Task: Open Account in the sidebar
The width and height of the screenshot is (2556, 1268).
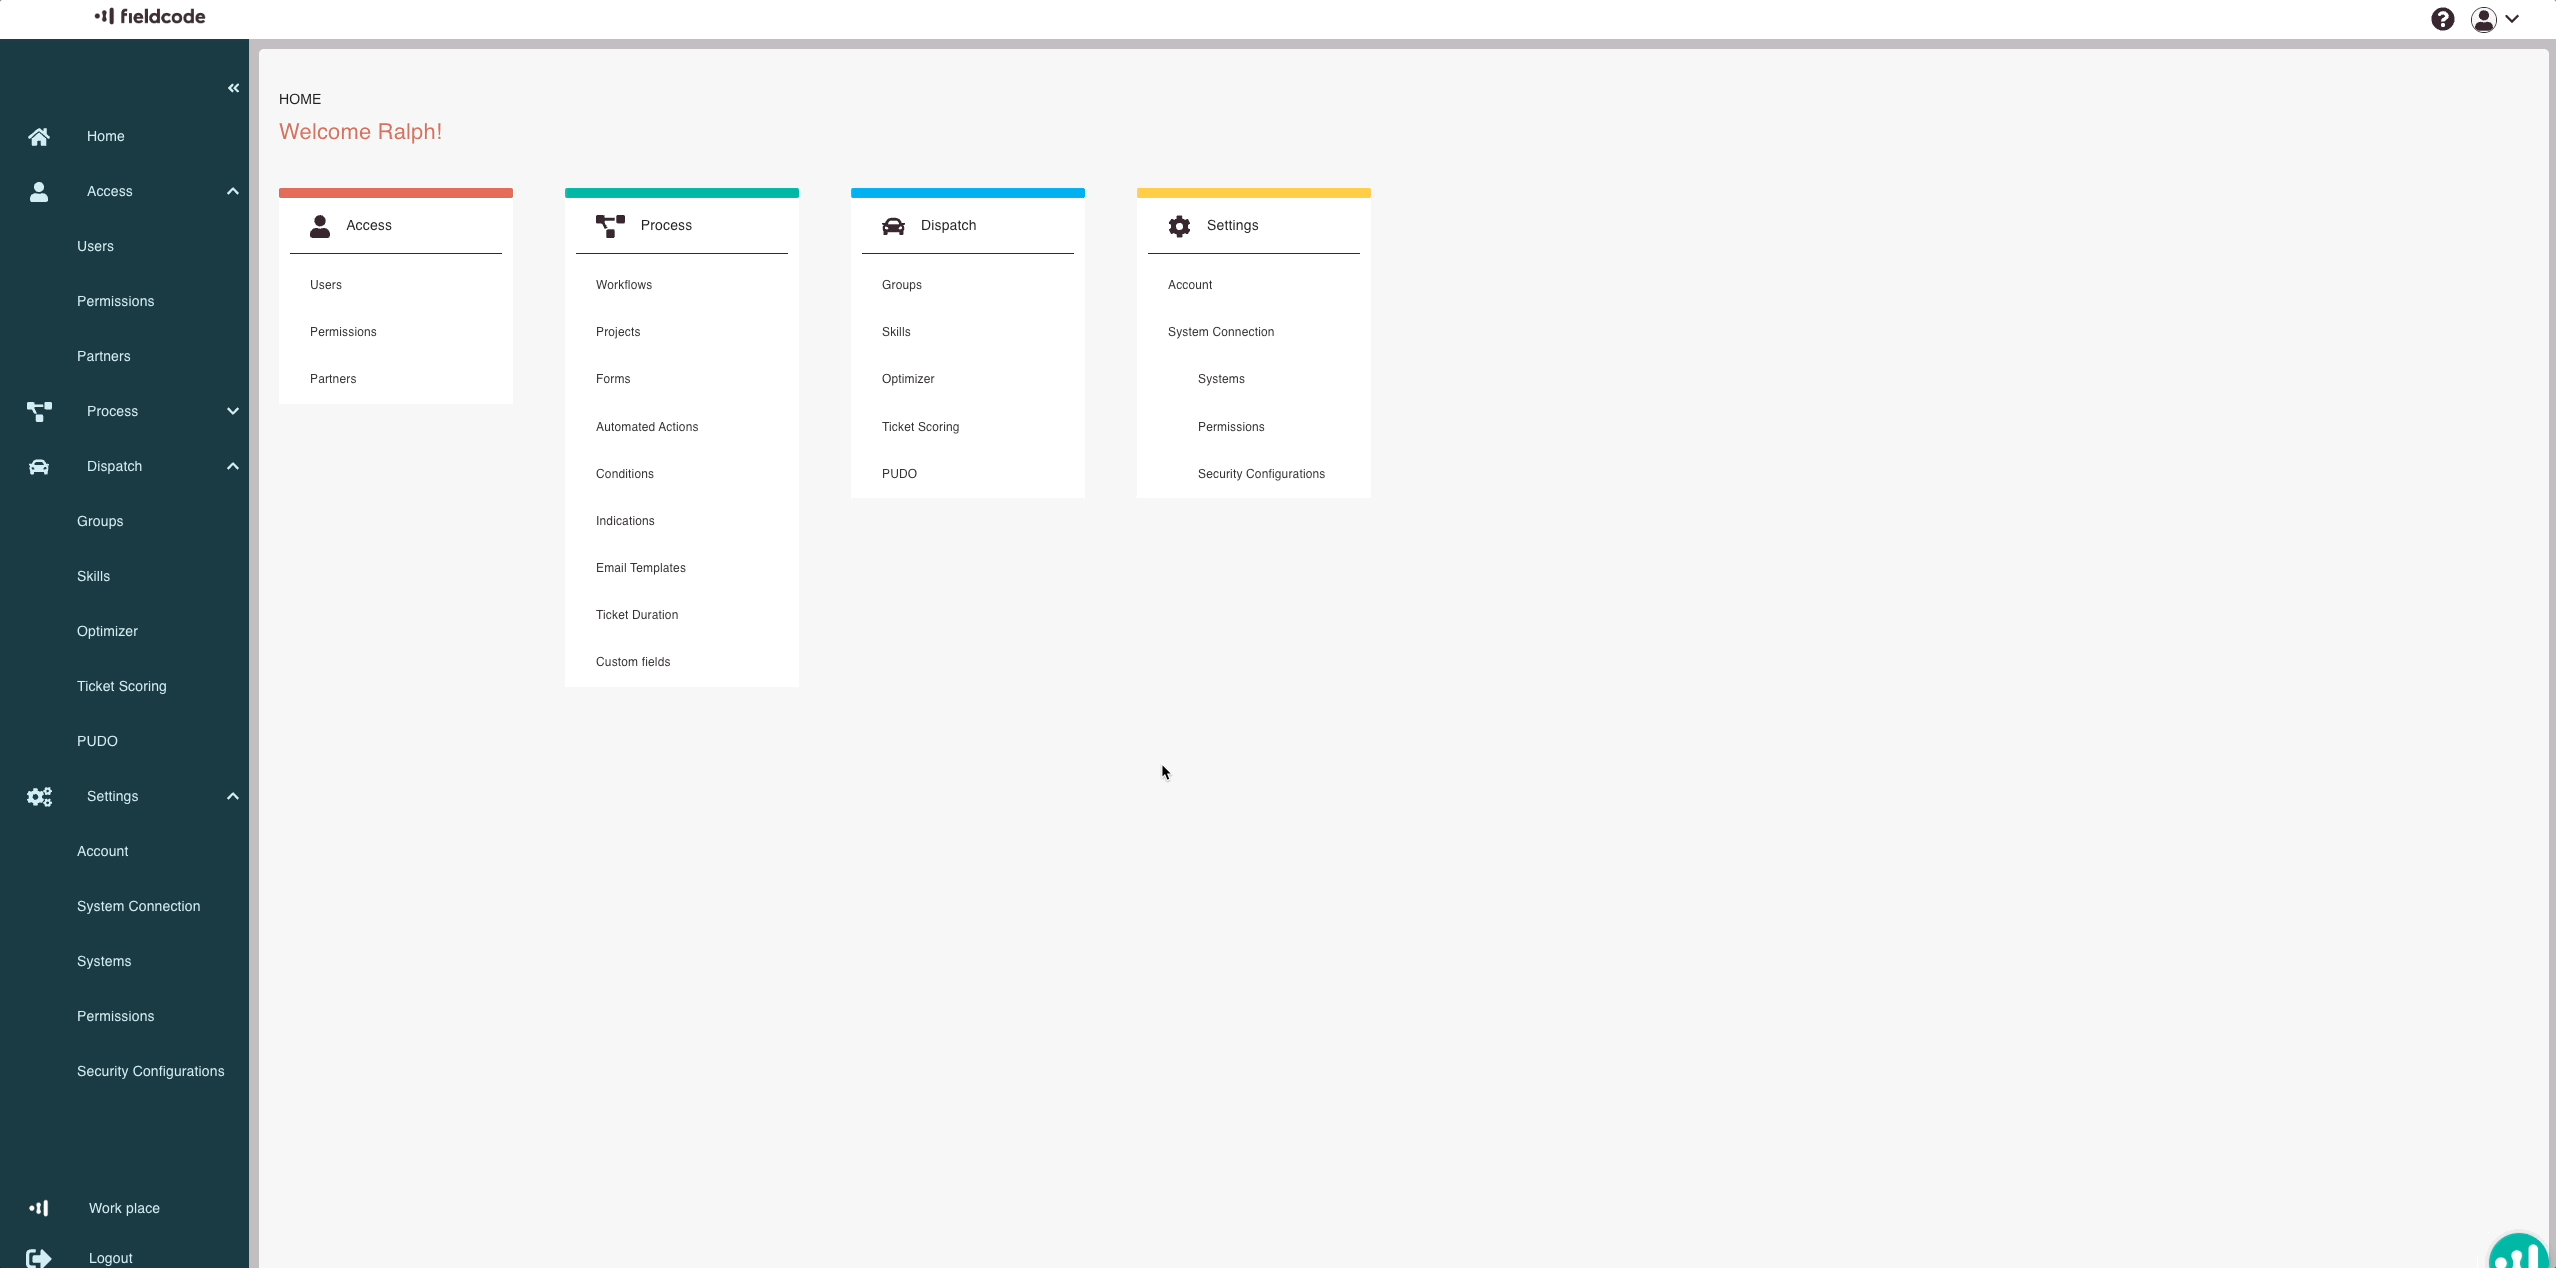Action: click(x=103, y=851)
